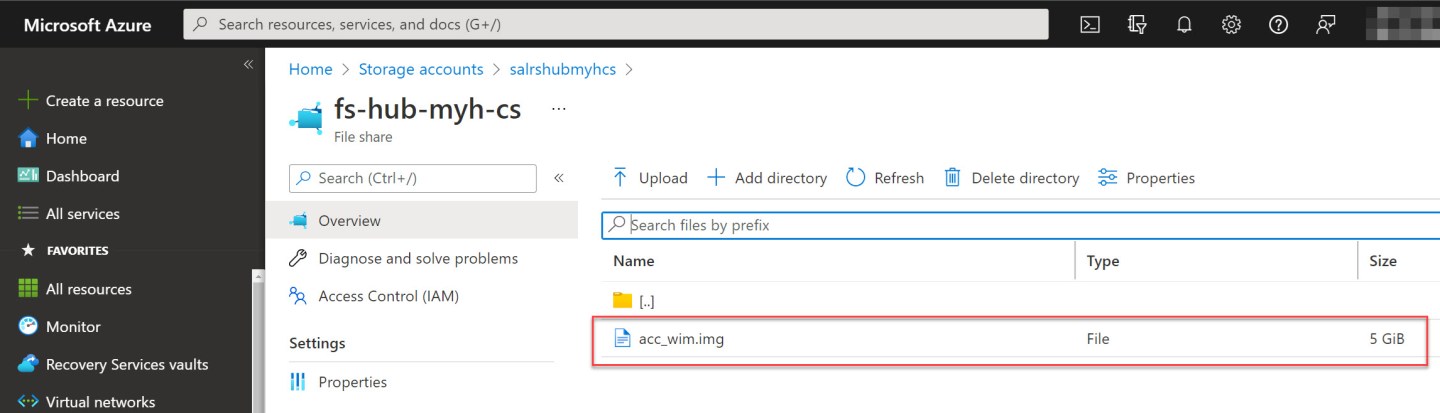Click the file share icon beside the title
Screen dimensions: 1440x413
coord(308,117)
